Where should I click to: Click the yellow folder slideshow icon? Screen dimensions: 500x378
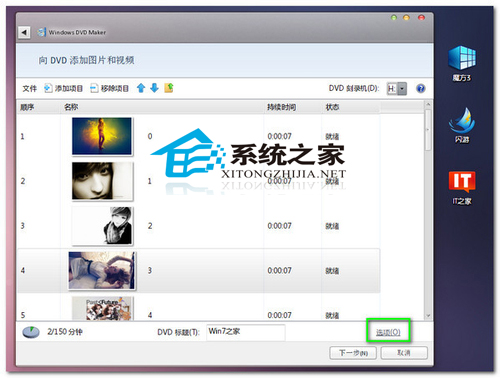[x=169, y=88]
